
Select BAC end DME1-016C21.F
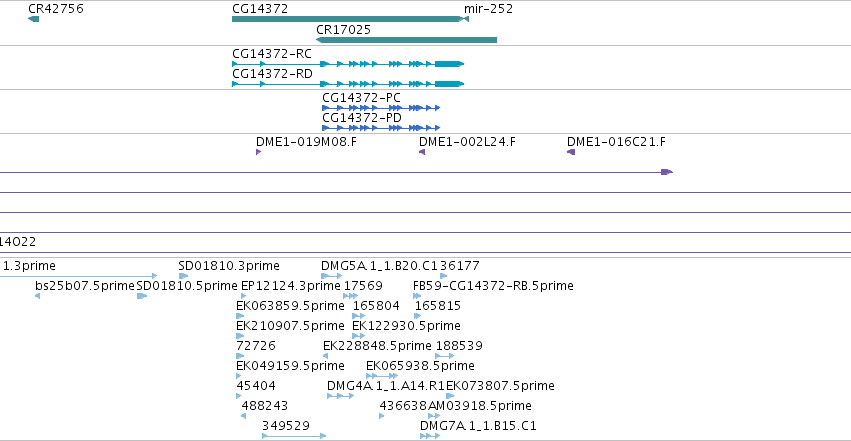(571, 152)
